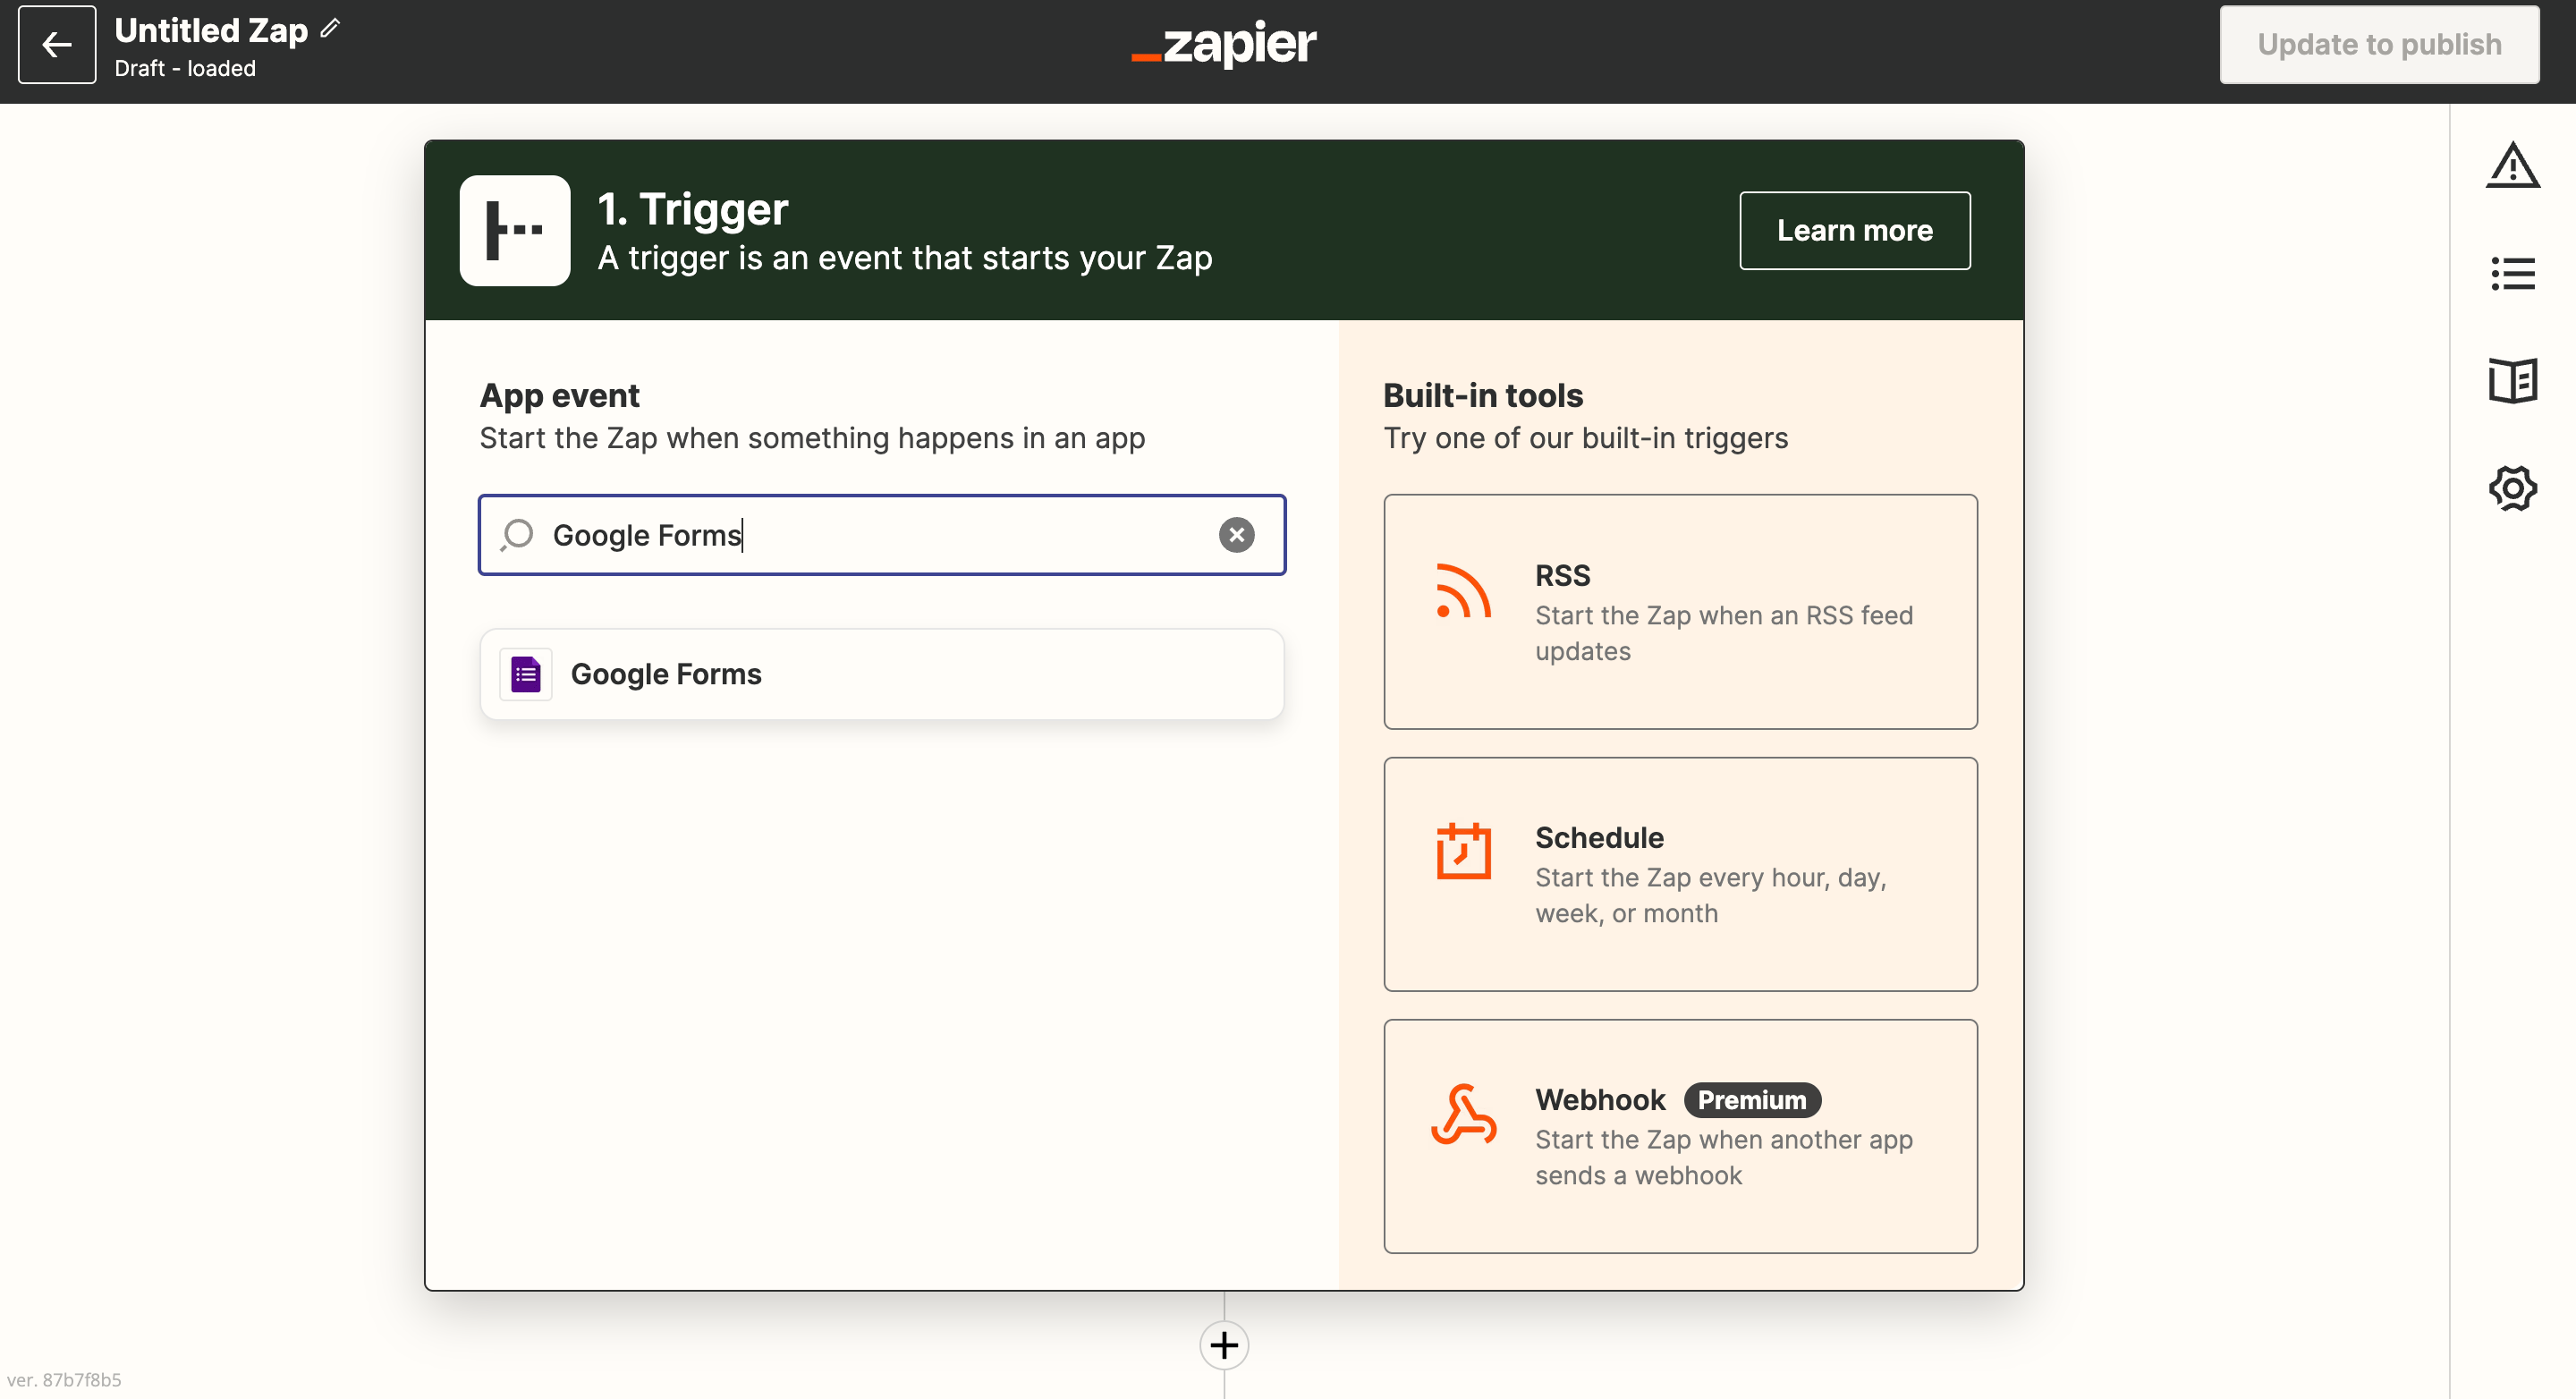This screenshot has height=1399, width=2576.
Task: Open the warnings triangle panel
Action: click(2512, 165)
